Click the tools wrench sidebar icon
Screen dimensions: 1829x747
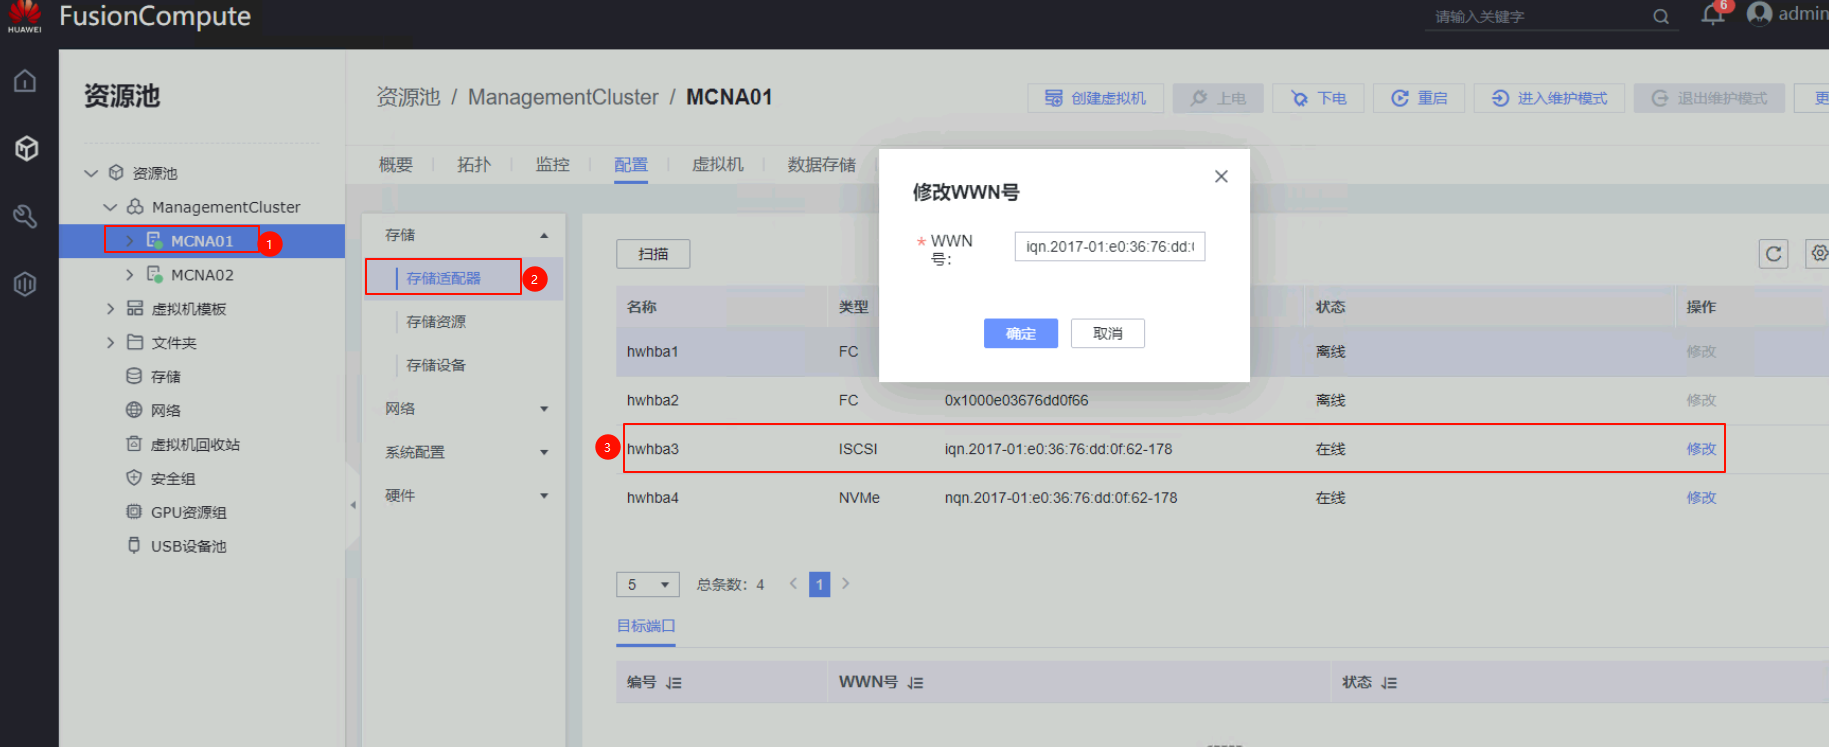[x=25, y=216]
